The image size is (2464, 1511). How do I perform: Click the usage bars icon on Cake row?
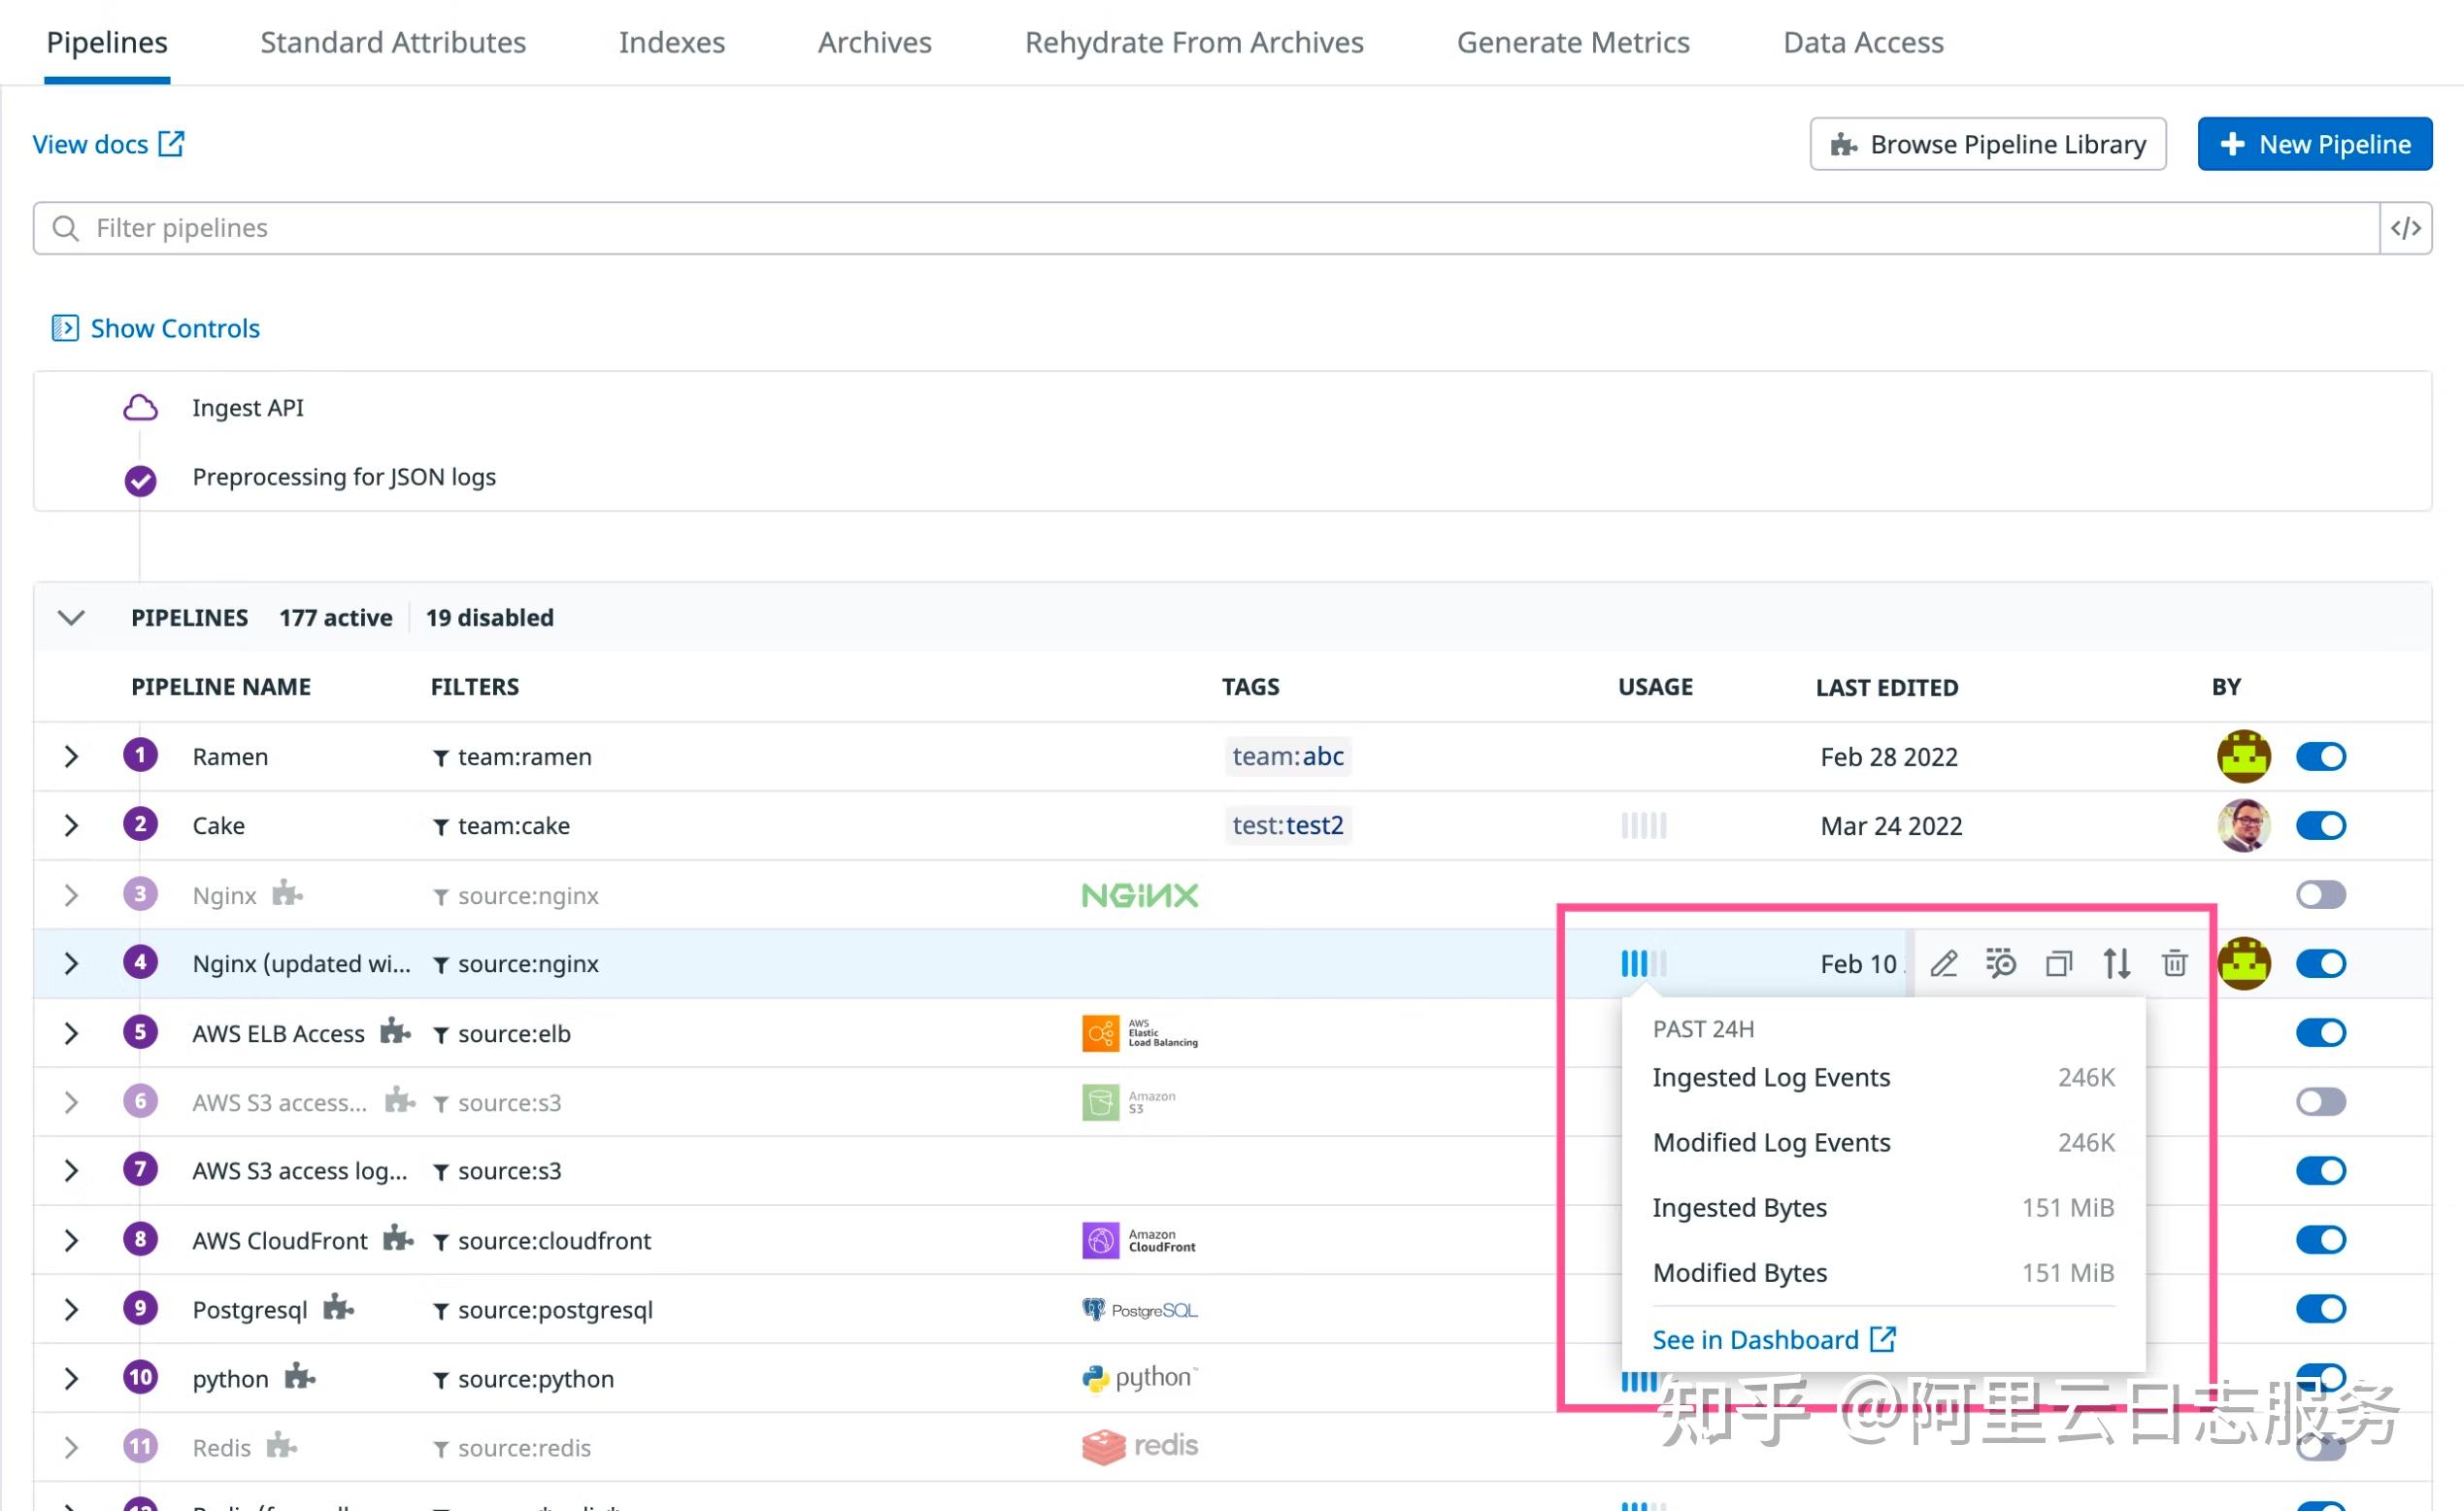[x=1643, y=825]
